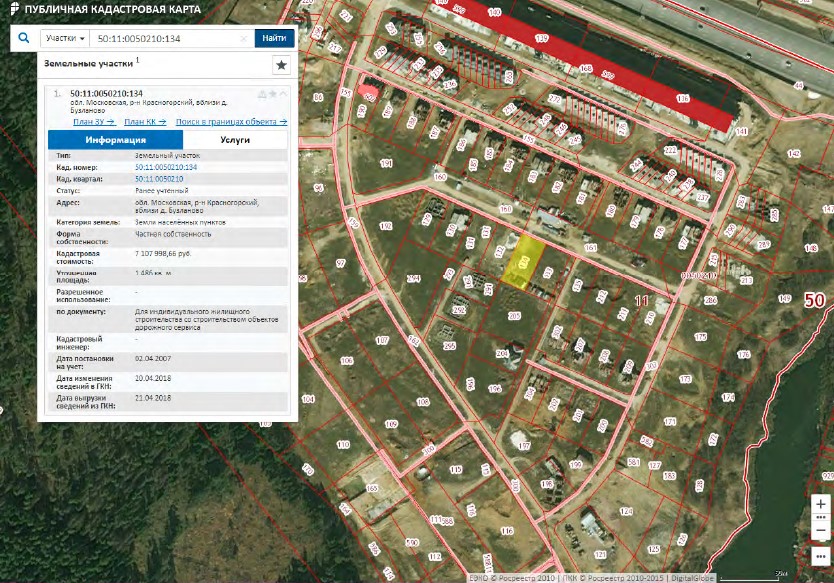834x583 pixels.
Task: Open the План ЗУ link
Action: (93, 121)
